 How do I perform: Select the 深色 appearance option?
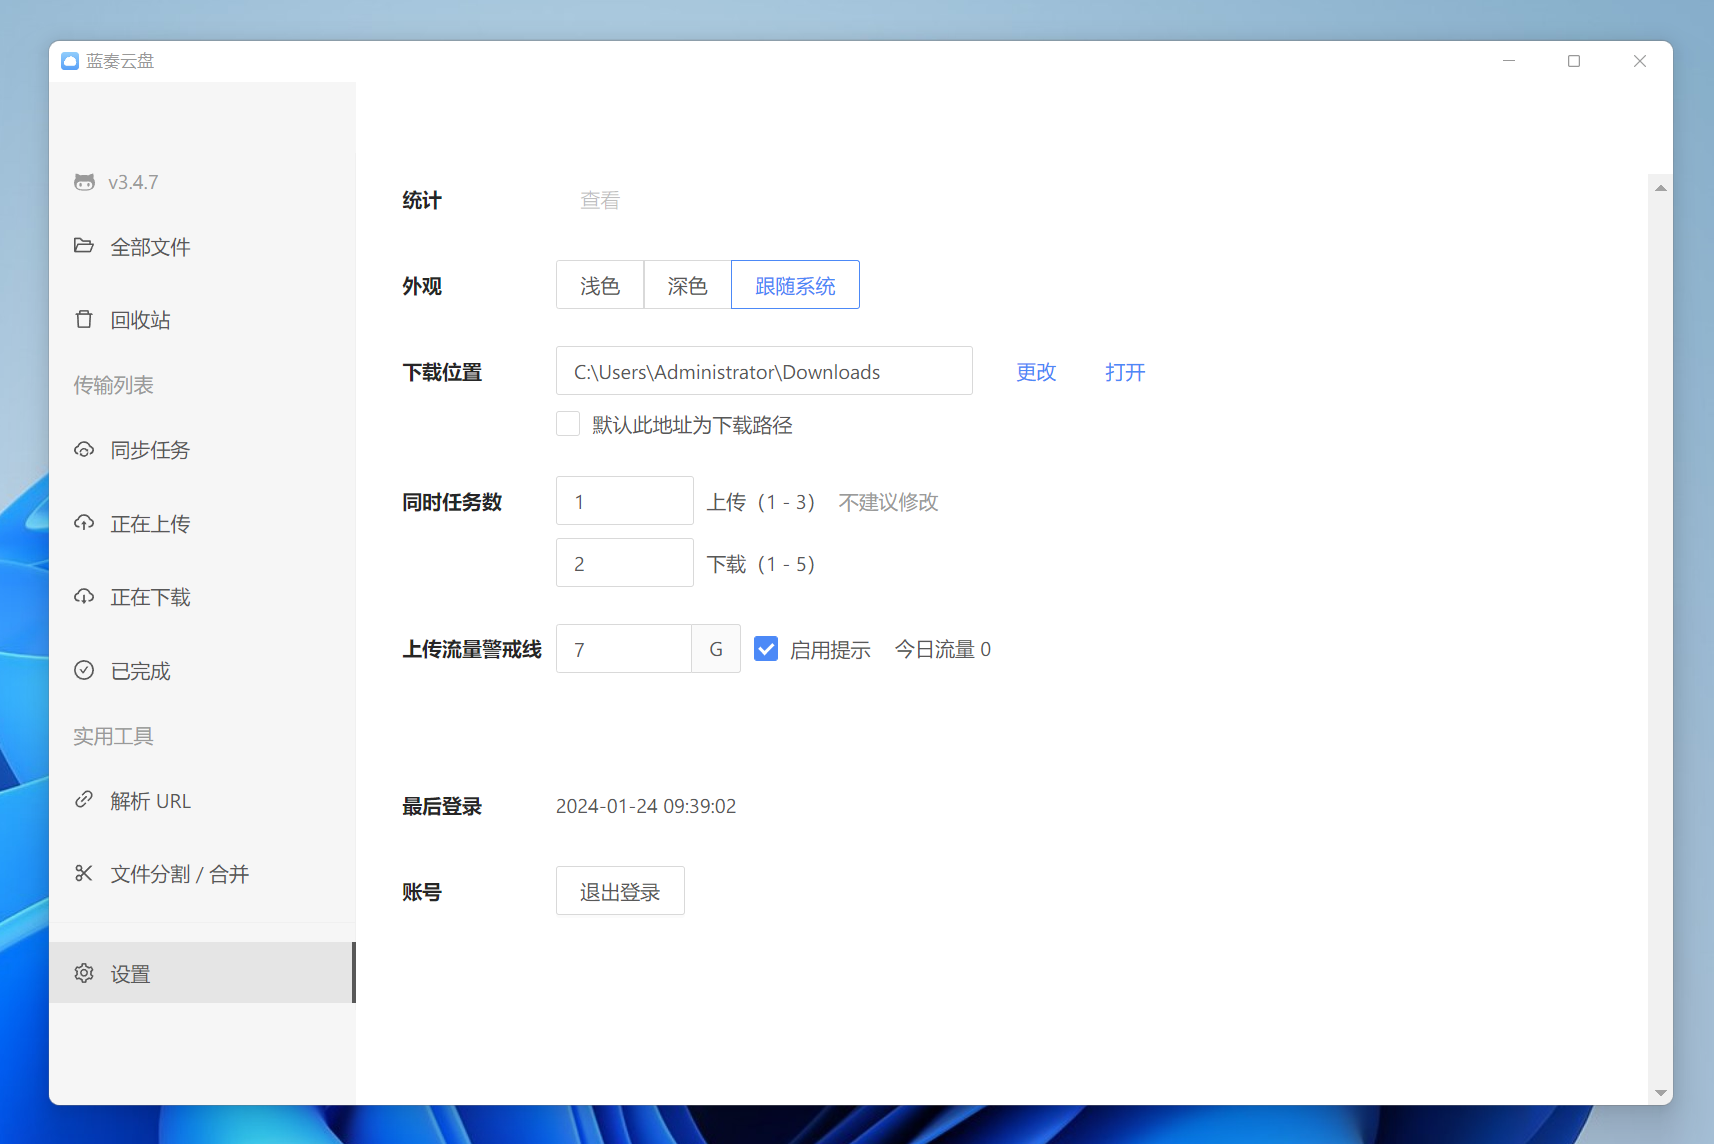coord(687,285)
